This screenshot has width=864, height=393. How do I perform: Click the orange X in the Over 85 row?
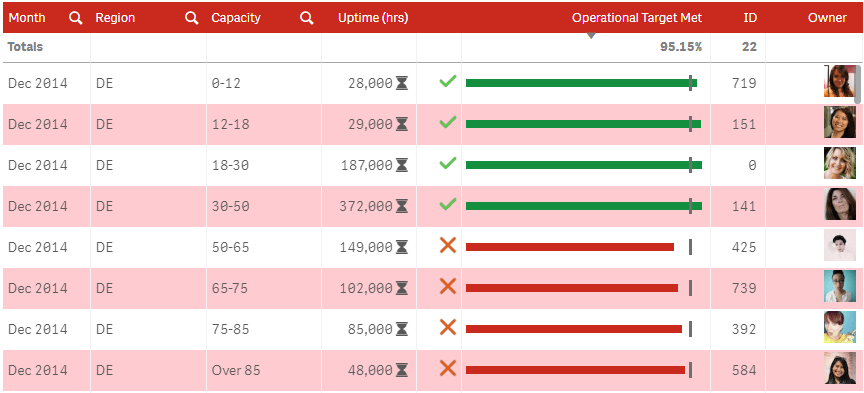[447, 368]
